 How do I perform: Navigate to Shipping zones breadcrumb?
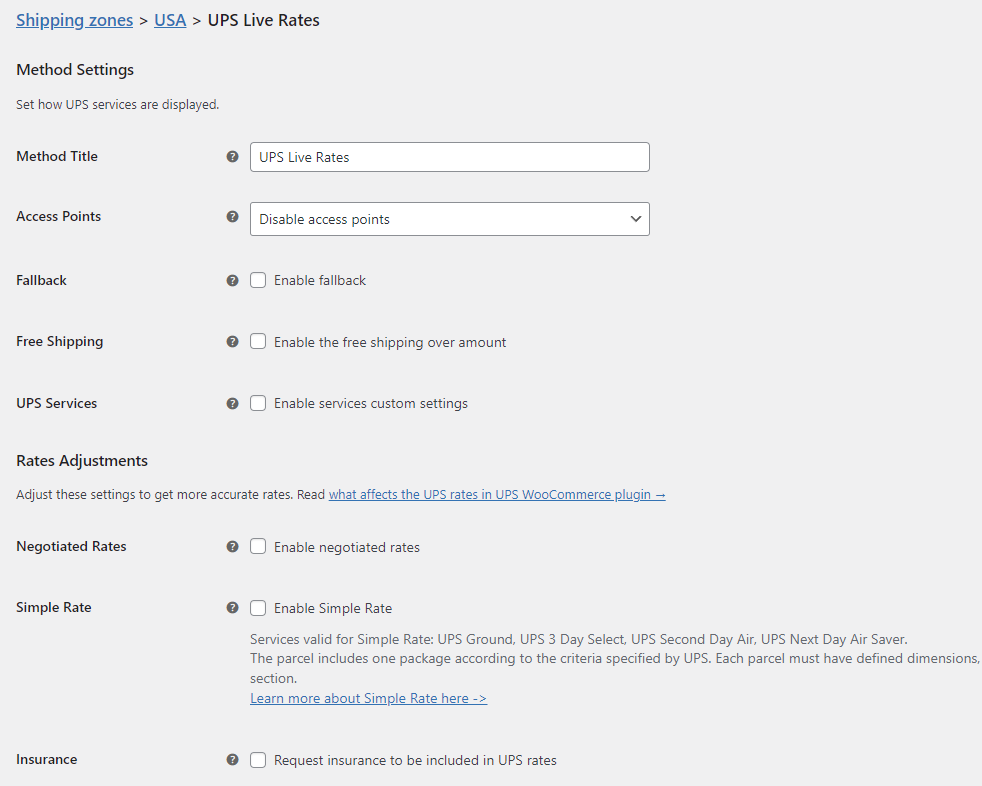[74, 20]
